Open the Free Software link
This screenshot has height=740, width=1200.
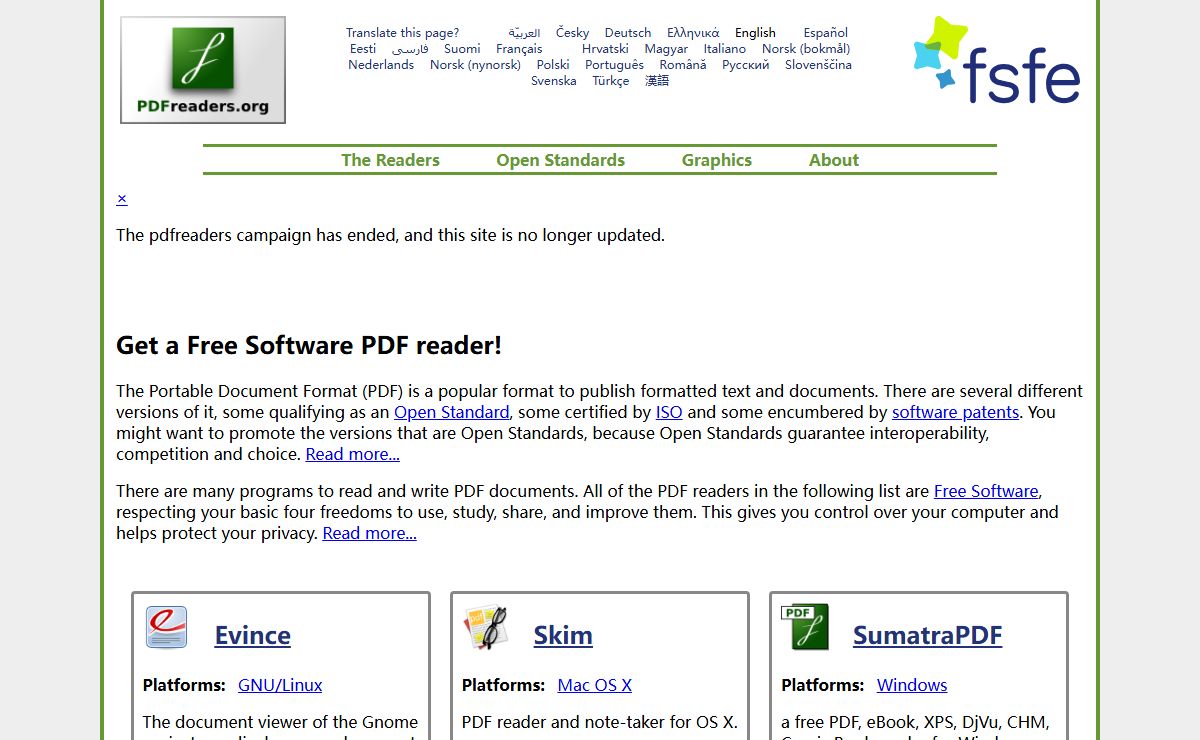pyautogui.click(x=986, y=491)
